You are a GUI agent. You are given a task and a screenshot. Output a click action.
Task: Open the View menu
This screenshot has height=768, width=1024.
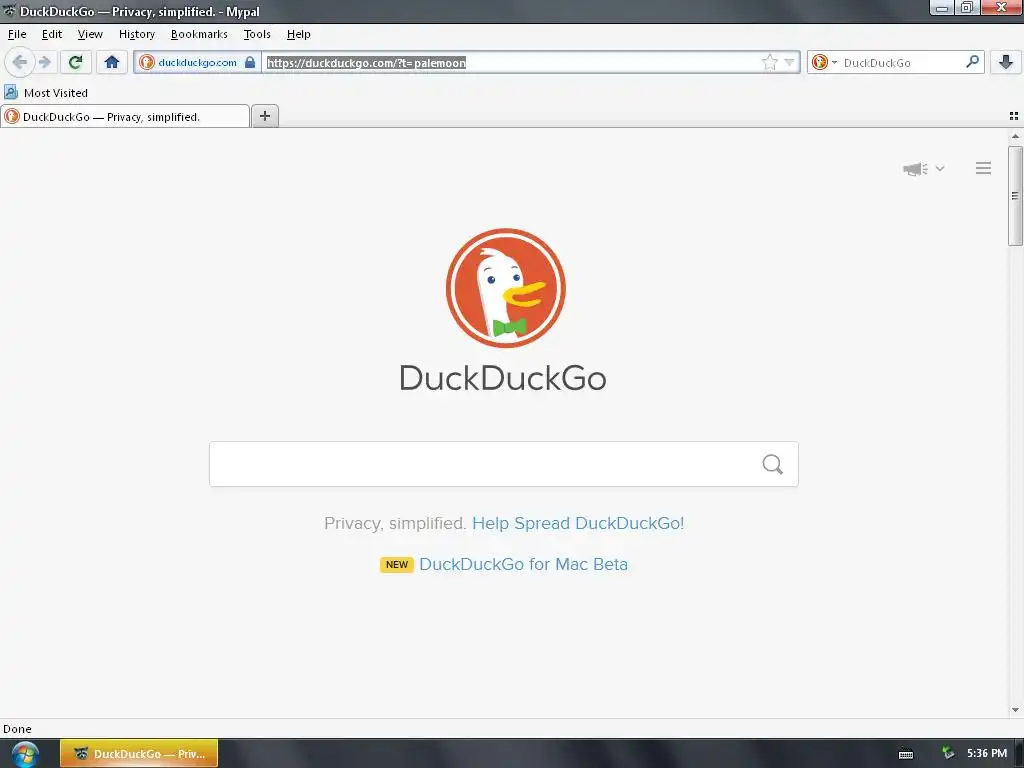[90, 34]
